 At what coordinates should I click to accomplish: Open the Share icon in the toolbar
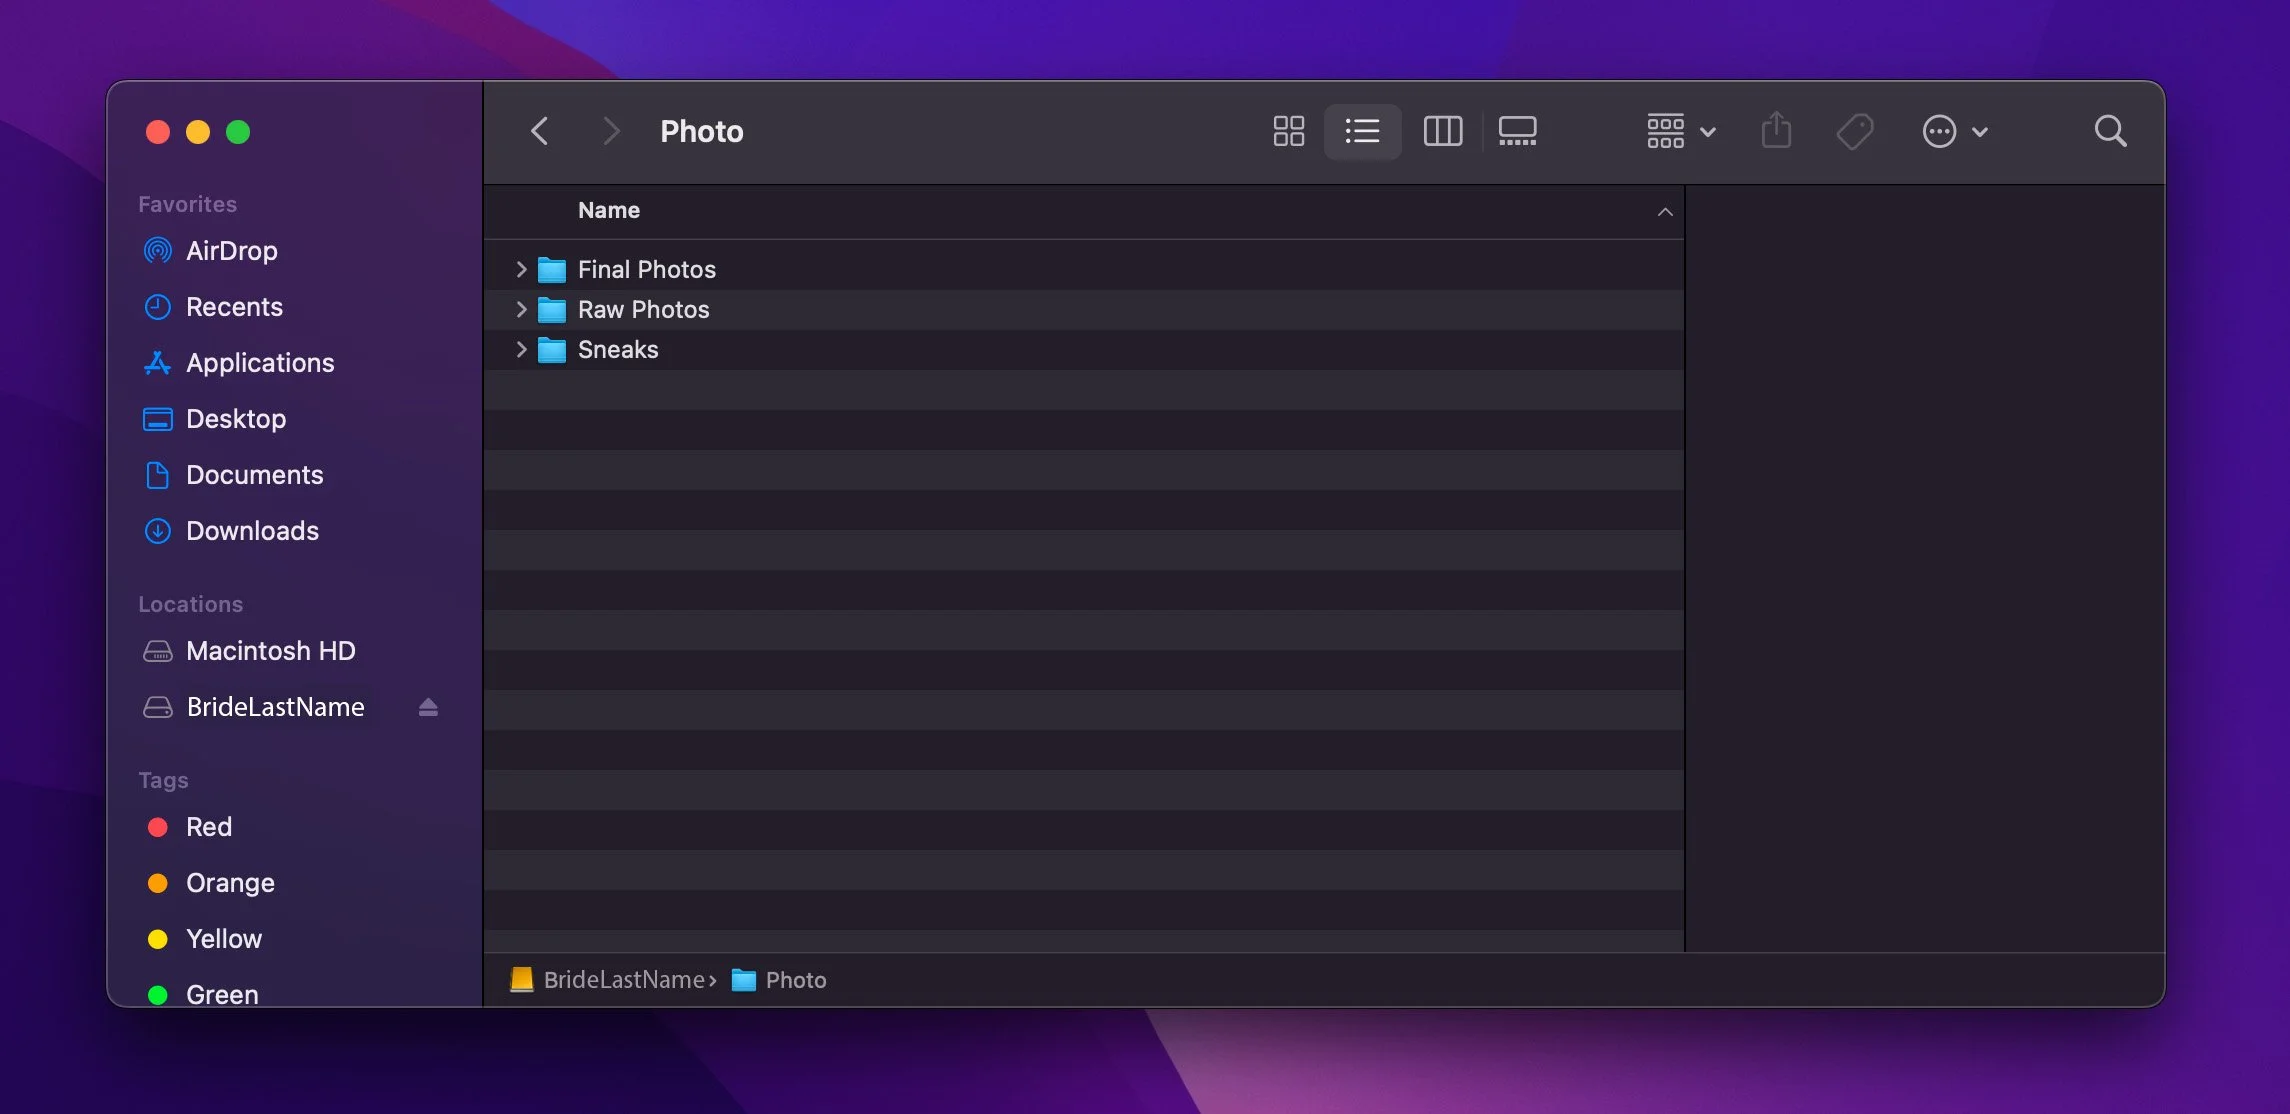click(1777, 131)
